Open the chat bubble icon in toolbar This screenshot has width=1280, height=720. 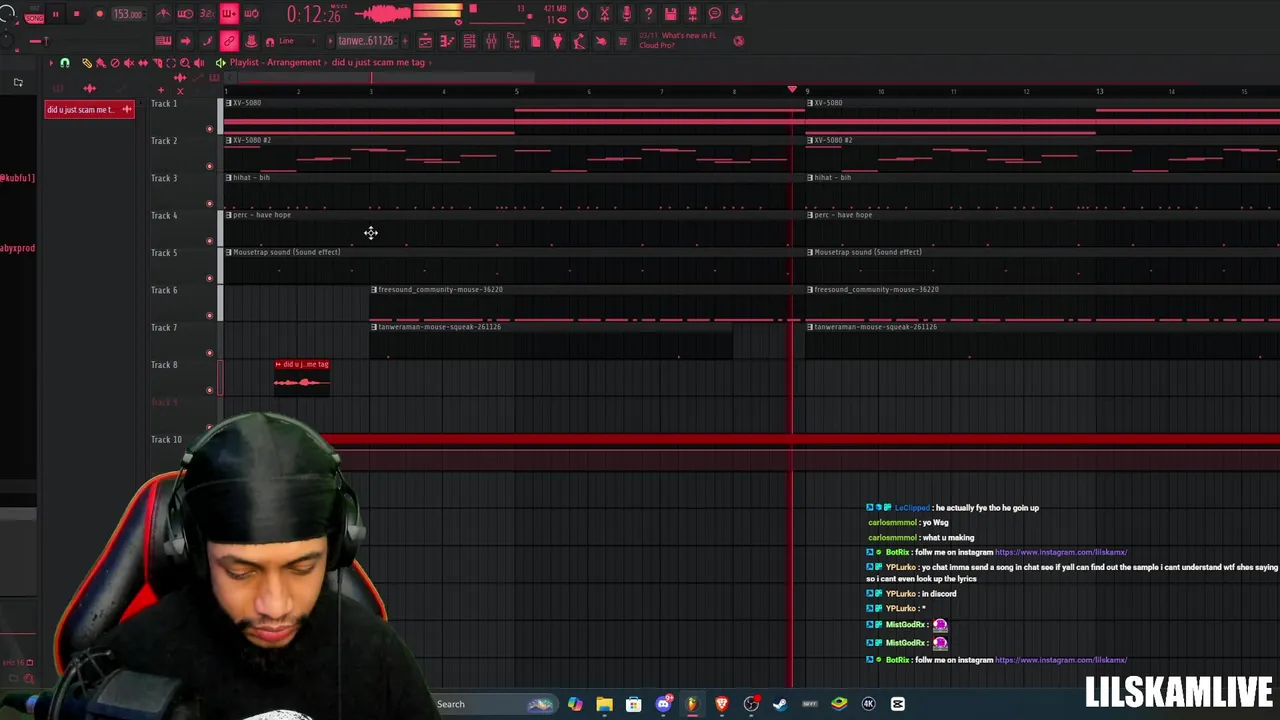coord(714,14)
